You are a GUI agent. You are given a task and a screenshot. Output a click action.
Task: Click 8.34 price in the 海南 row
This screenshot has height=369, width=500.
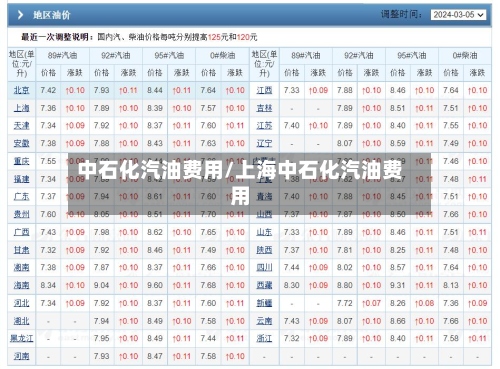click(x=48, y=285)
